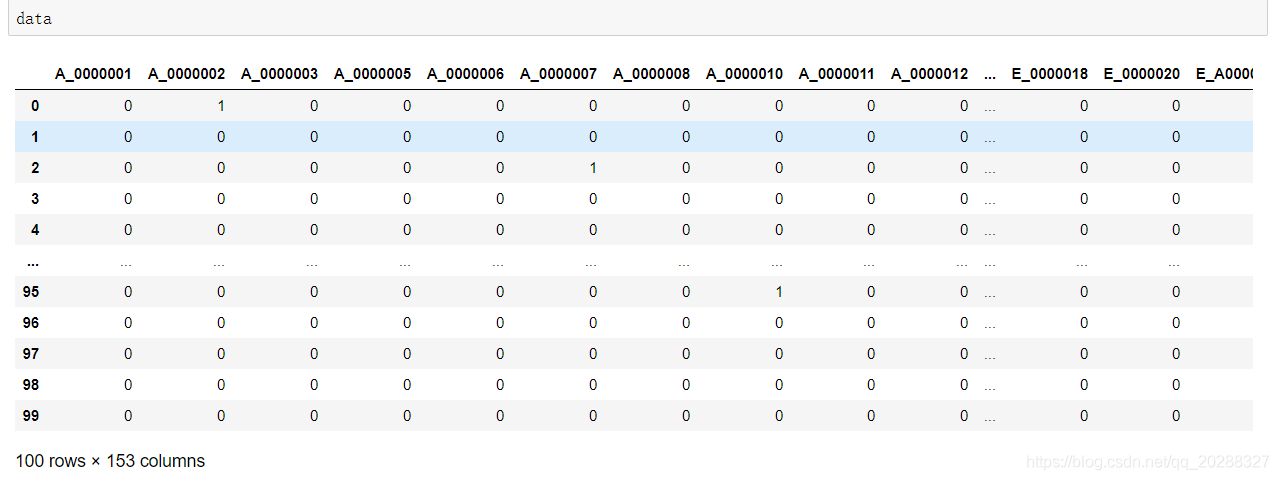The height and width of the screenshot is (480, 1279).
Task: Click the row index label 4
Action: (x=35, y=230)
